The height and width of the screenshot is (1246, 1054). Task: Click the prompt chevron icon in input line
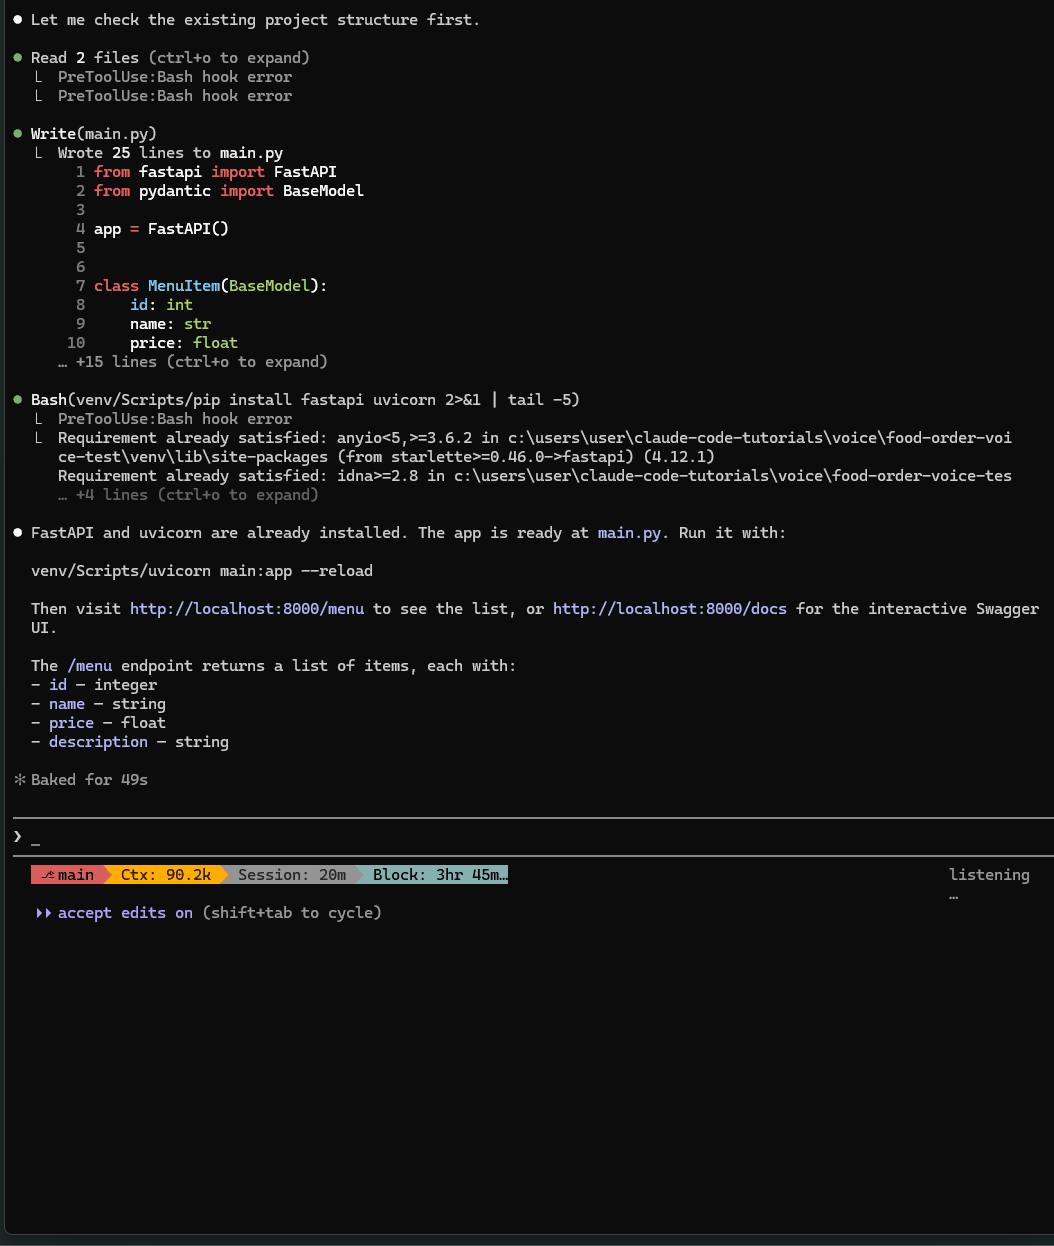click(18, 836)
